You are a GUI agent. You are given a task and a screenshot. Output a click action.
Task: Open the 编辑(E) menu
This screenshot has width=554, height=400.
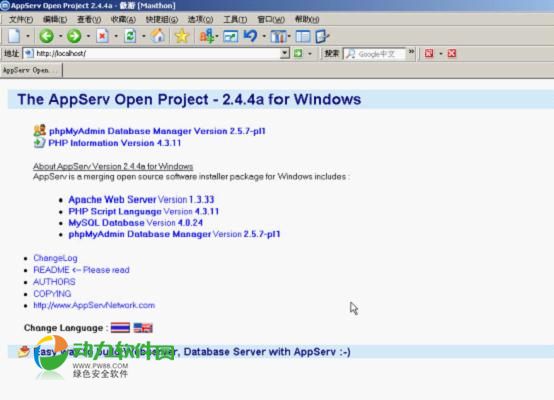55,19
